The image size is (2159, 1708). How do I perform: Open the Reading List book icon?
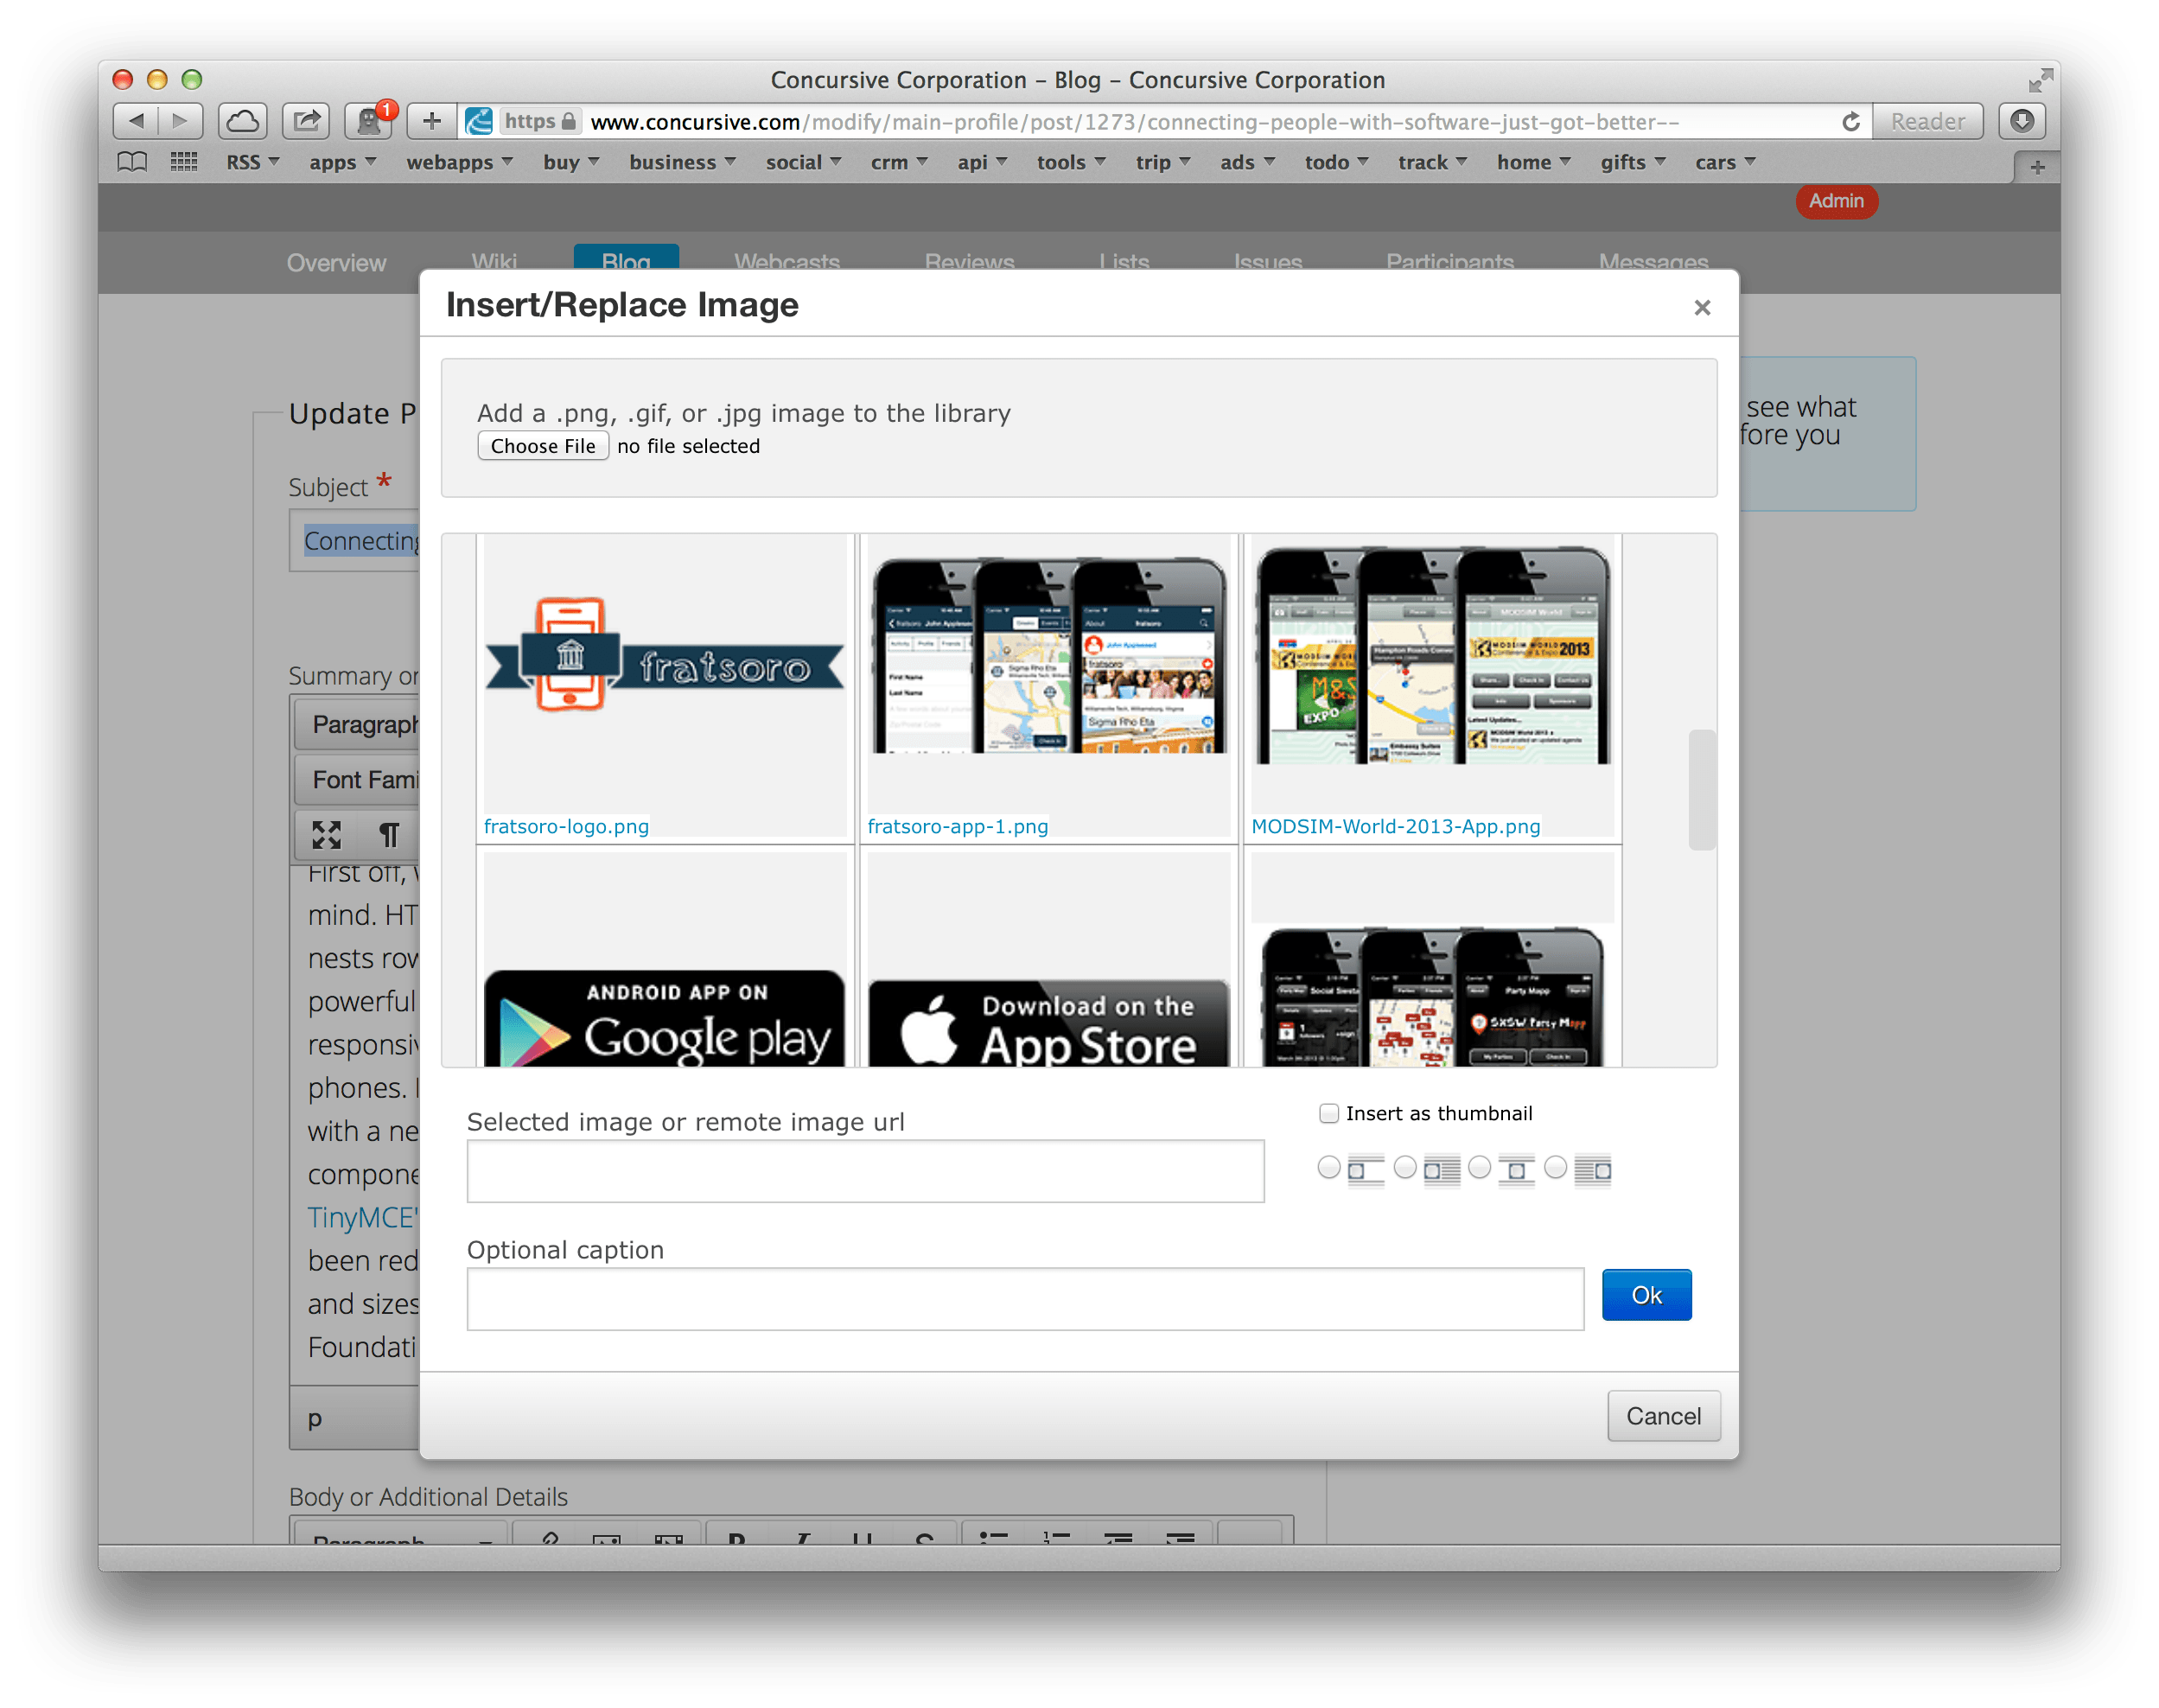[x=132, y=162]
